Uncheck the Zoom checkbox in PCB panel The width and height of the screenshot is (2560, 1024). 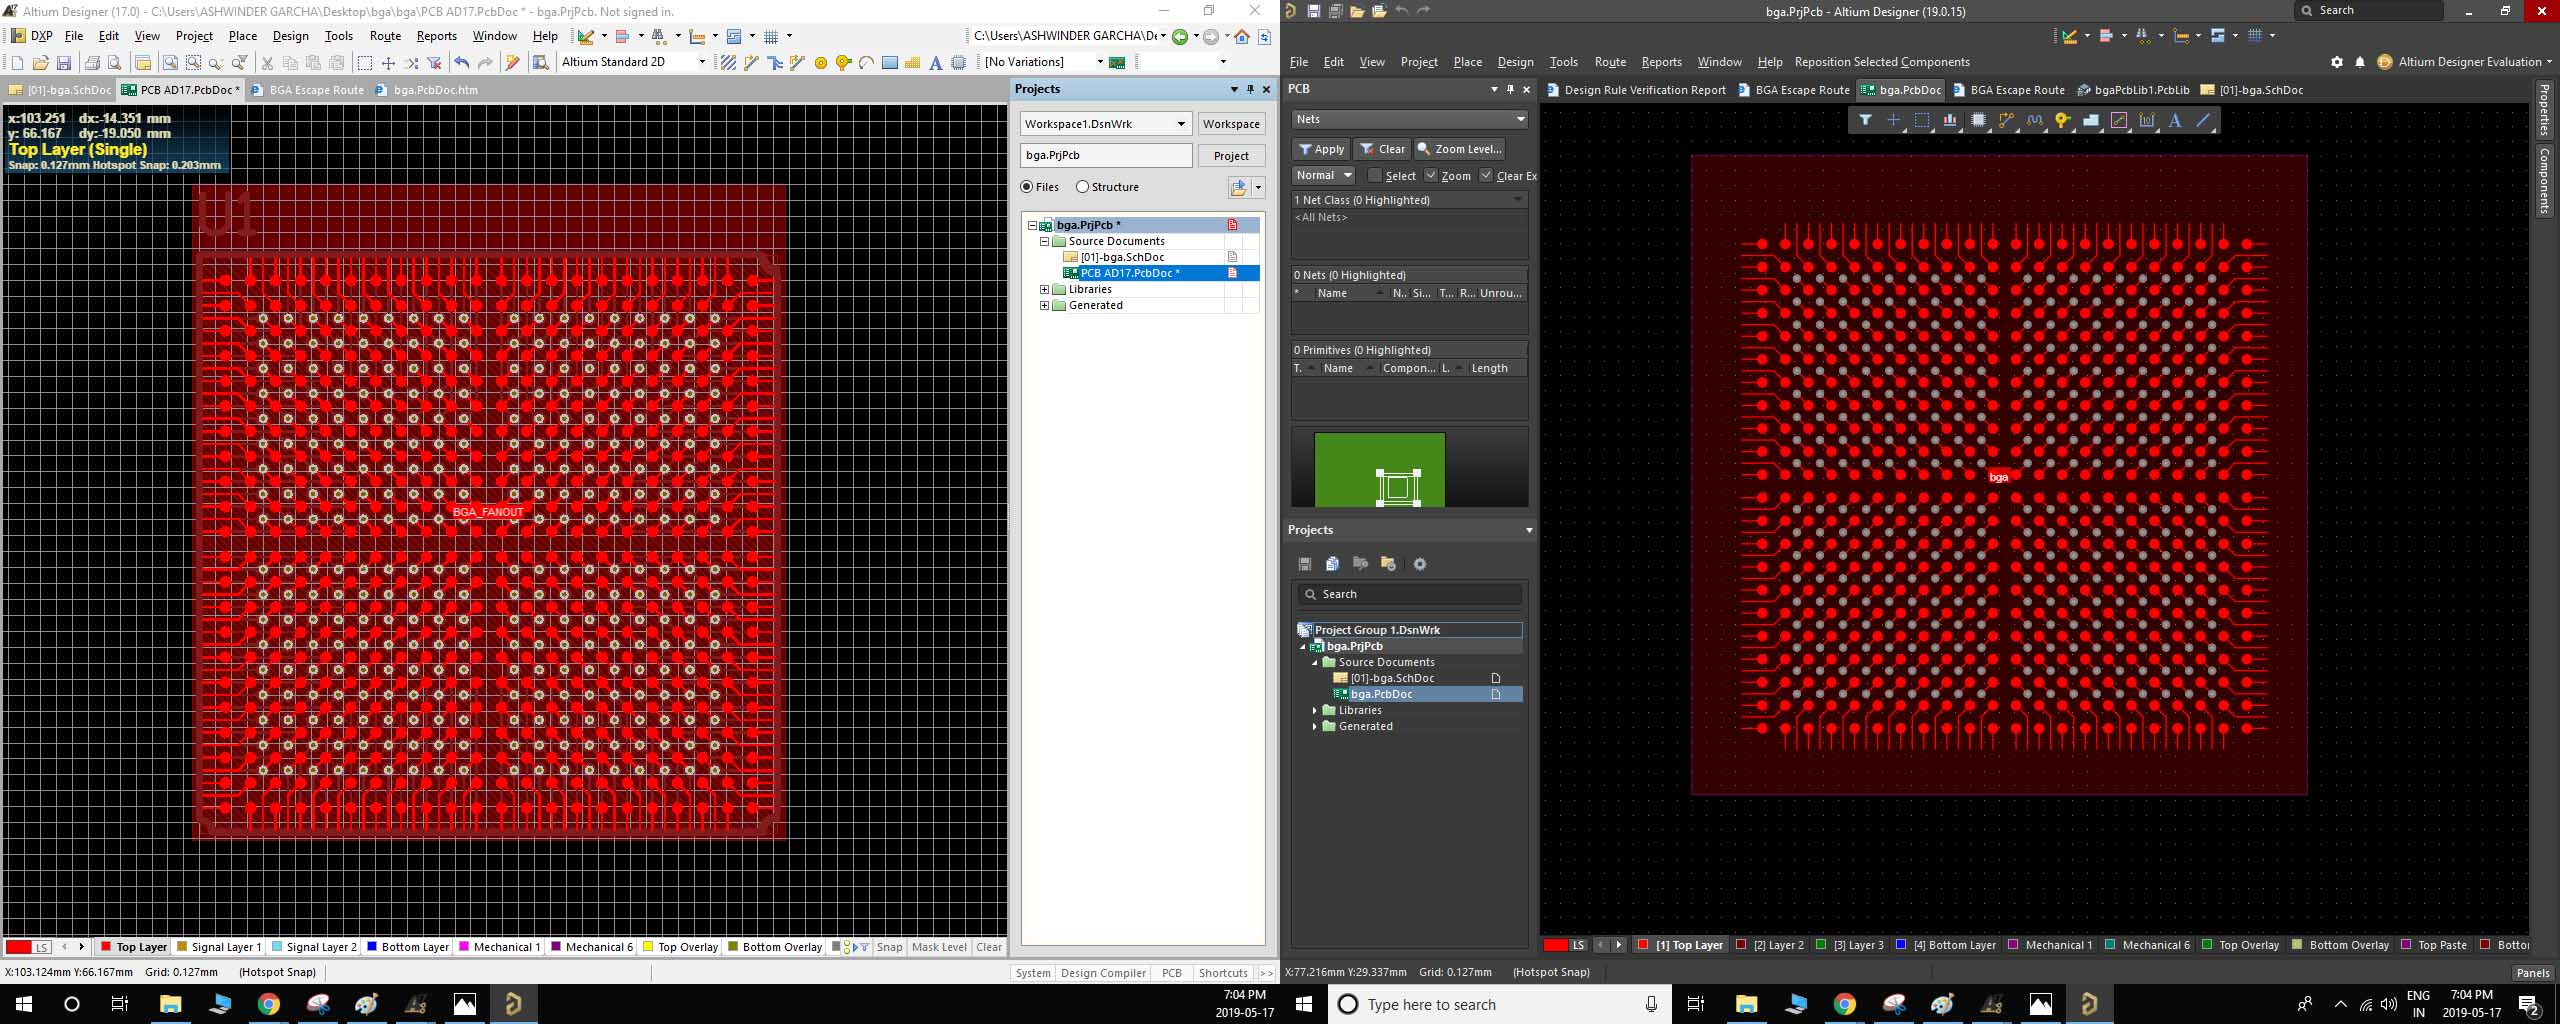tap(1431, 176)
